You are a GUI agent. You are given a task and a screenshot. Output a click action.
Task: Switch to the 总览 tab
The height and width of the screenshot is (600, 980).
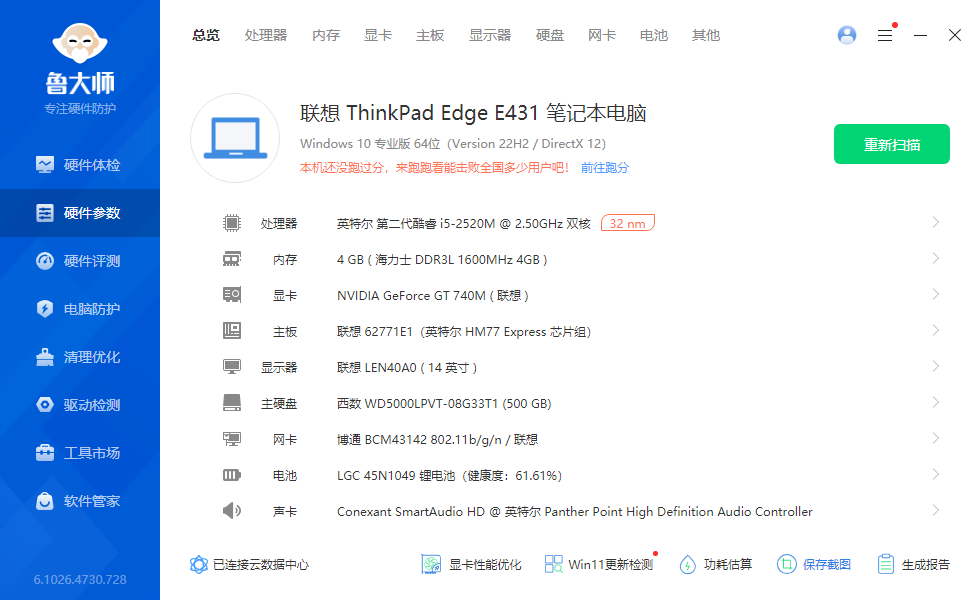point(206,36)
